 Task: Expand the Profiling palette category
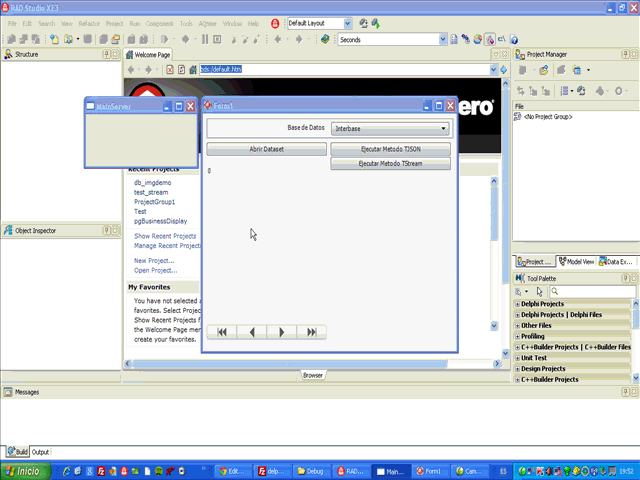pos(517,336)
